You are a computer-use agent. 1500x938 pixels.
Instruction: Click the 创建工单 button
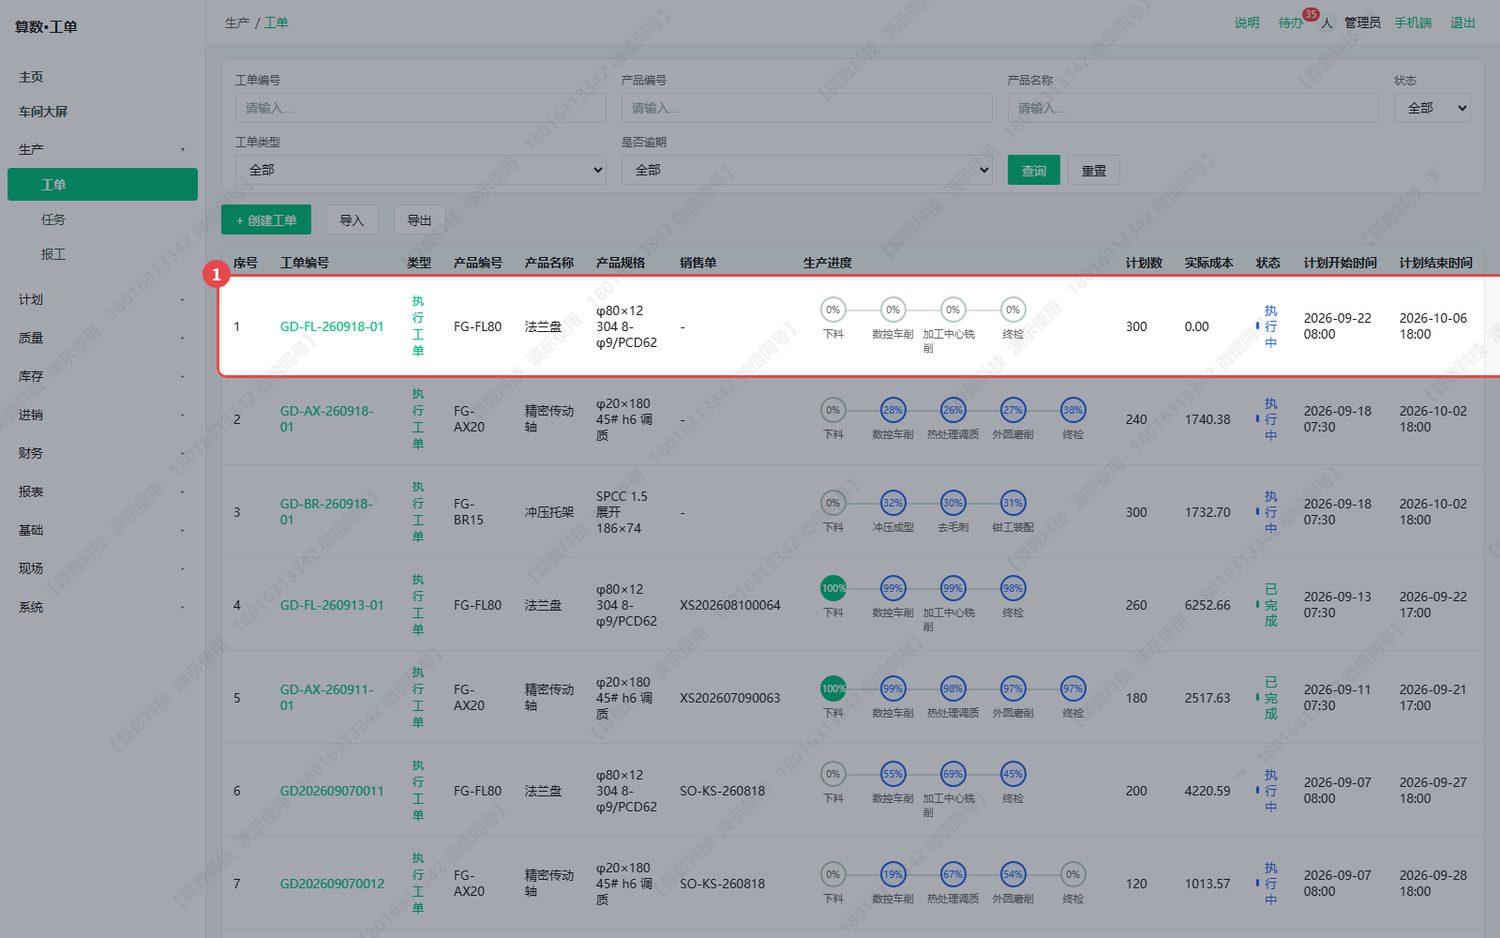click(266, 220)
